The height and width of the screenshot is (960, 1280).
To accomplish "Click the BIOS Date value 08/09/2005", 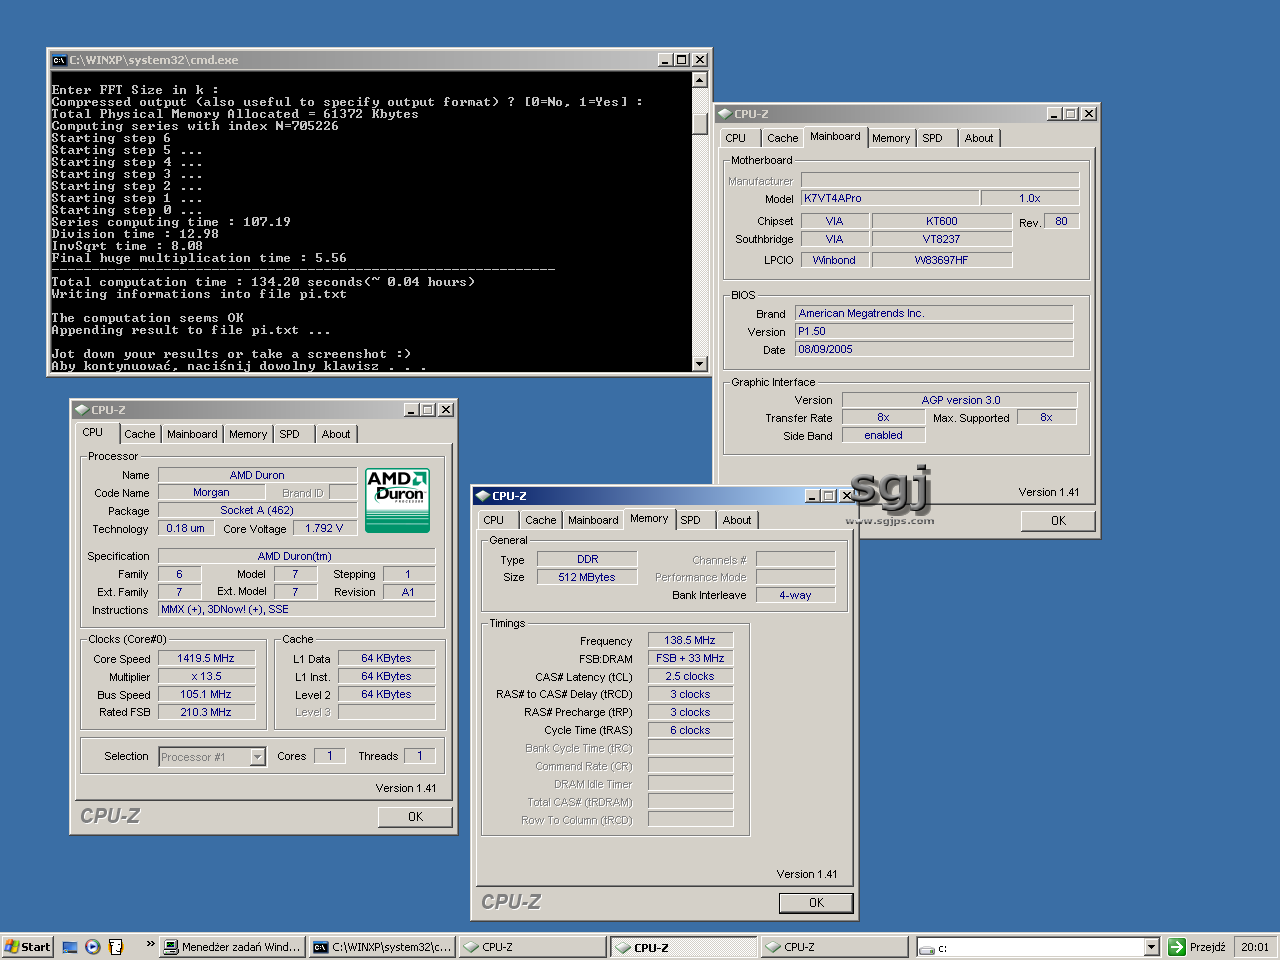I will tap(934, 349).
